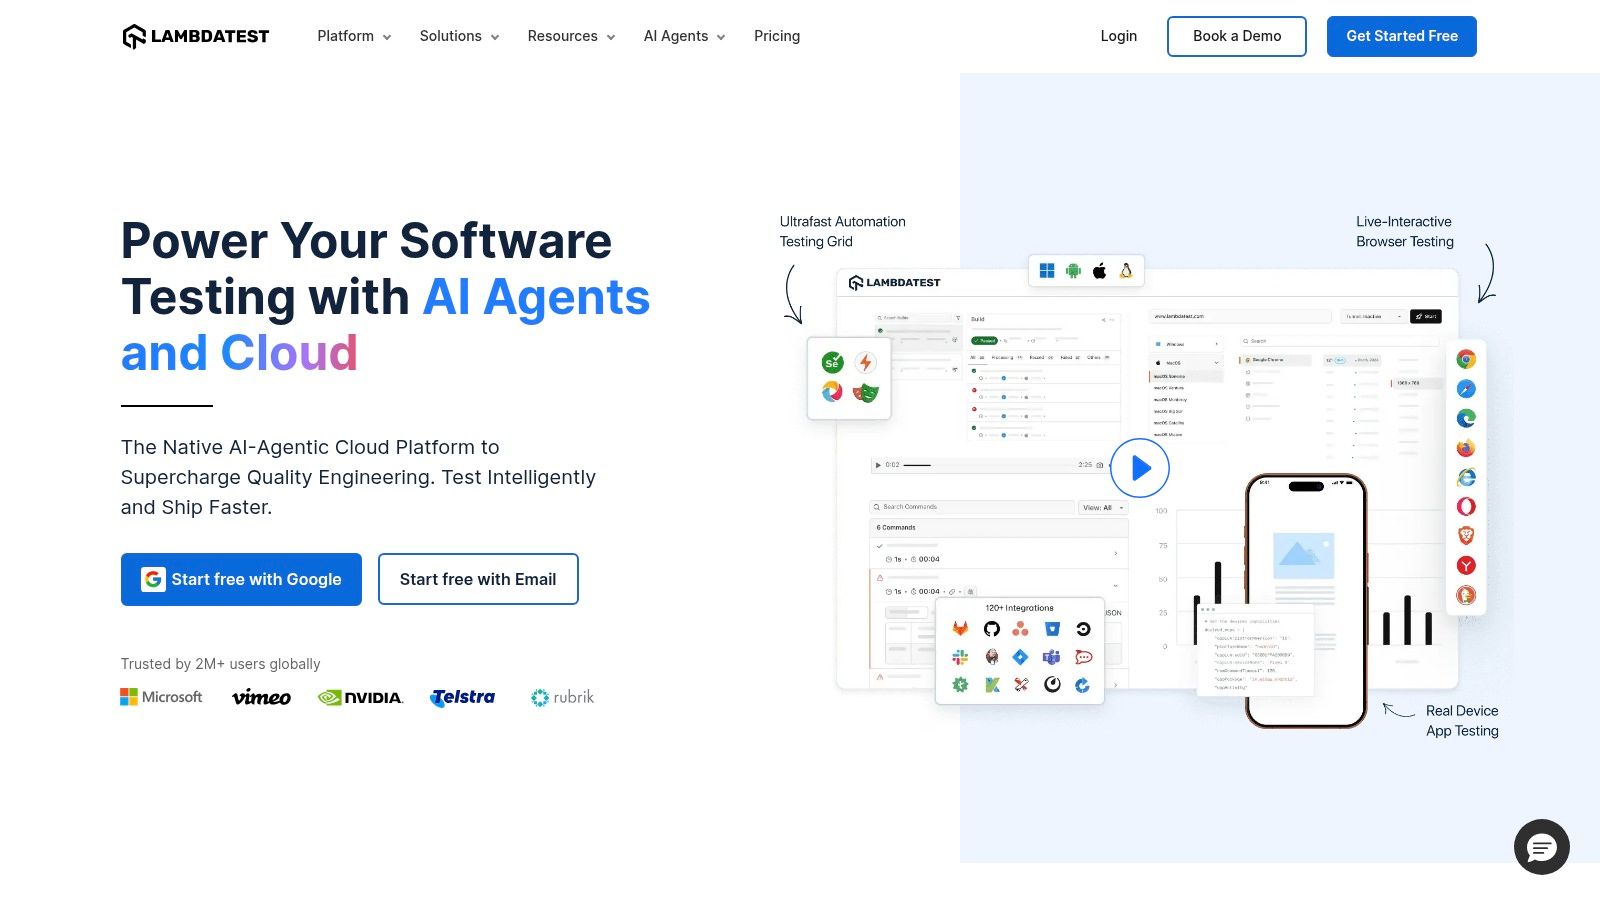
Task: Click the GitLab integration icon
Action: (960, 629)
